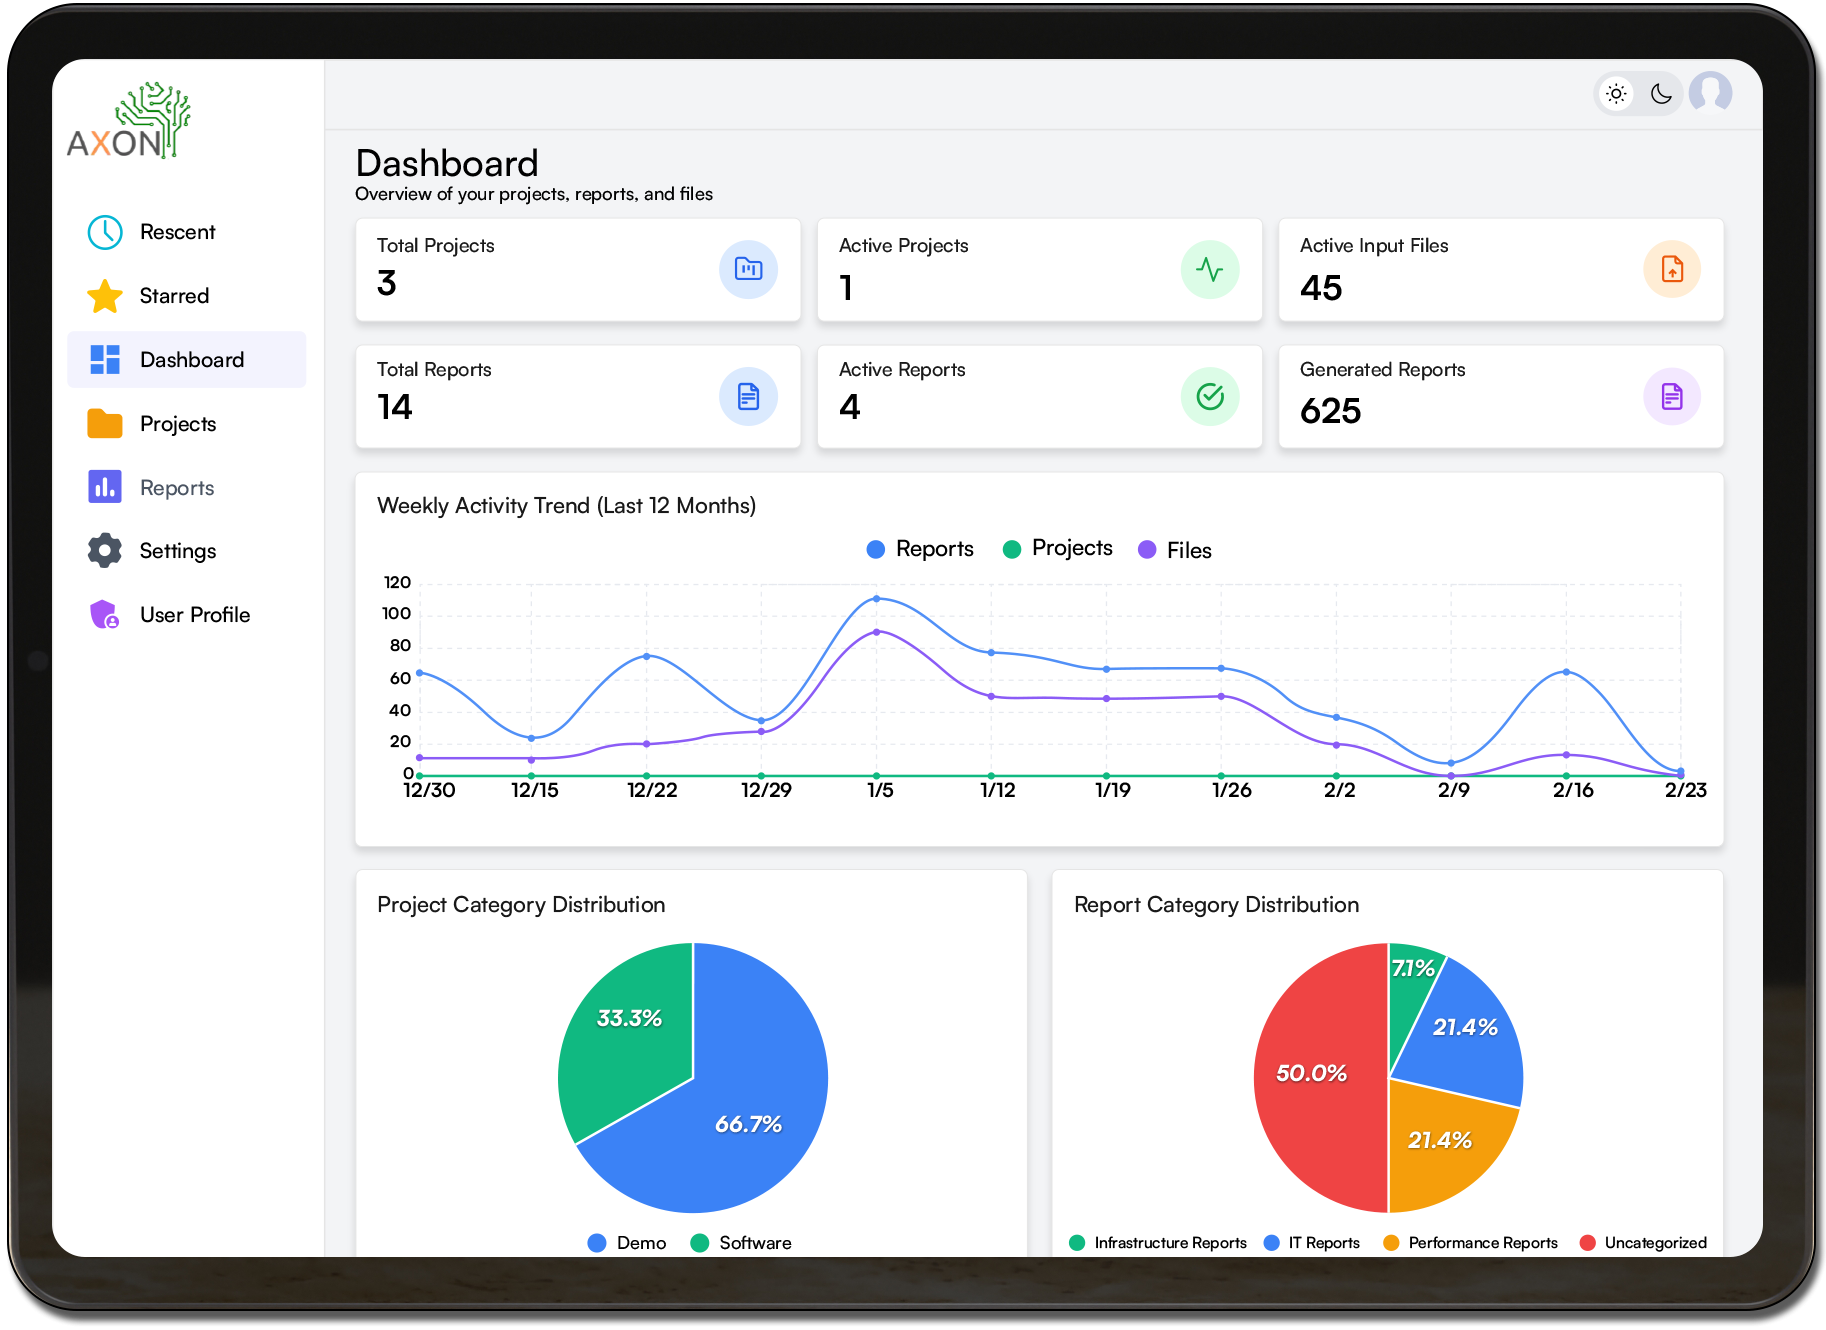Click the Generated Reports purple file icon

click(x=1672, y=397)
